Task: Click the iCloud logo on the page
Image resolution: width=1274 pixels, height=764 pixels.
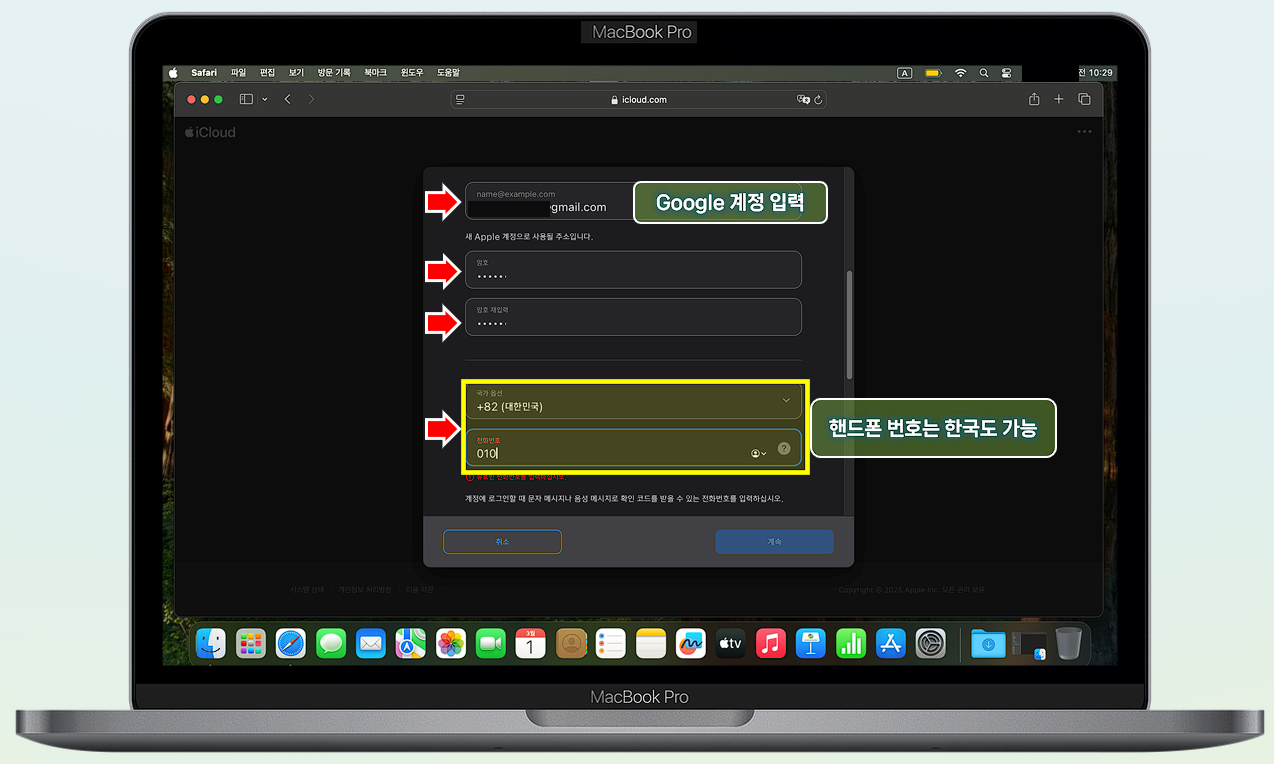Action: pos(210,132)
